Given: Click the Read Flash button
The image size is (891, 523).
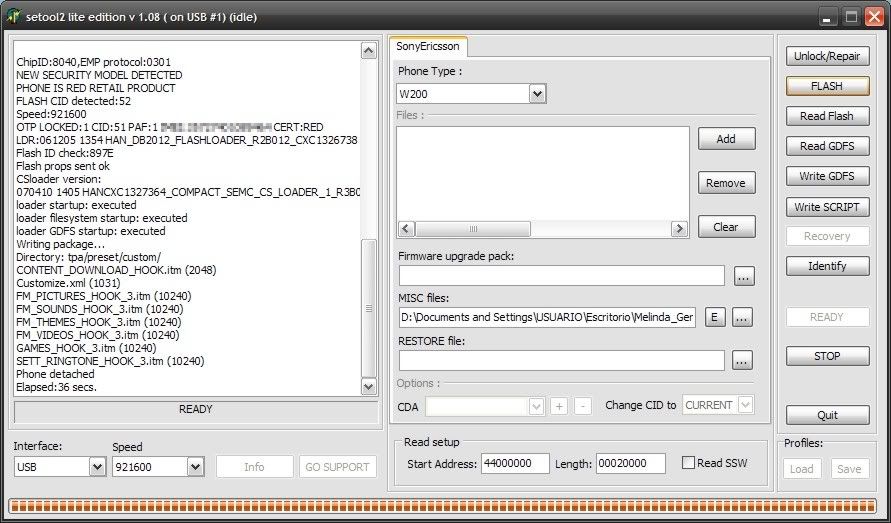Looking at the screenshot, I should coord(827,116).
